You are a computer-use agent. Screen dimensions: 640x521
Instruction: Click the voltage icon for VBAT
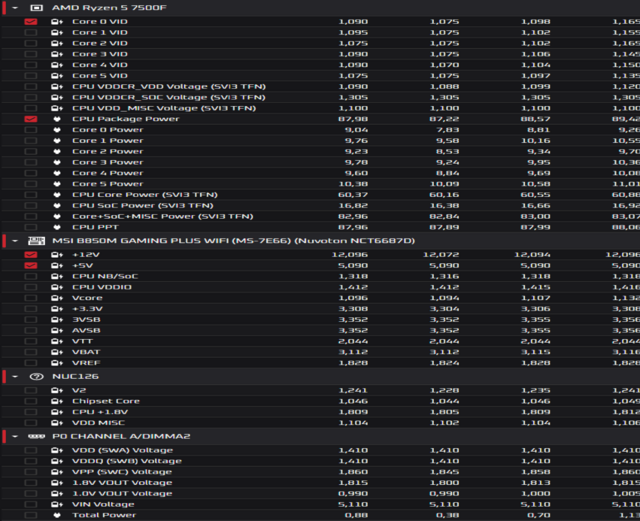tap(57, 352)
